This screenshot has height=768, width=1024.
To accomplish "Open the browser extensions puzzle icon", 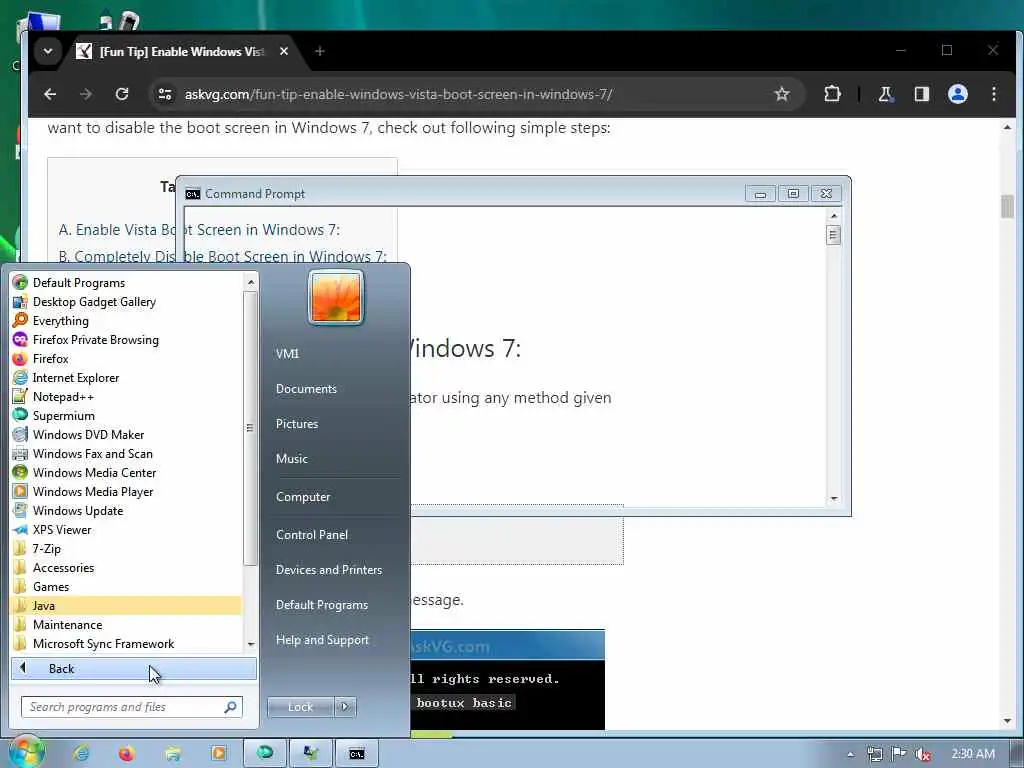I will click(832, 94).
